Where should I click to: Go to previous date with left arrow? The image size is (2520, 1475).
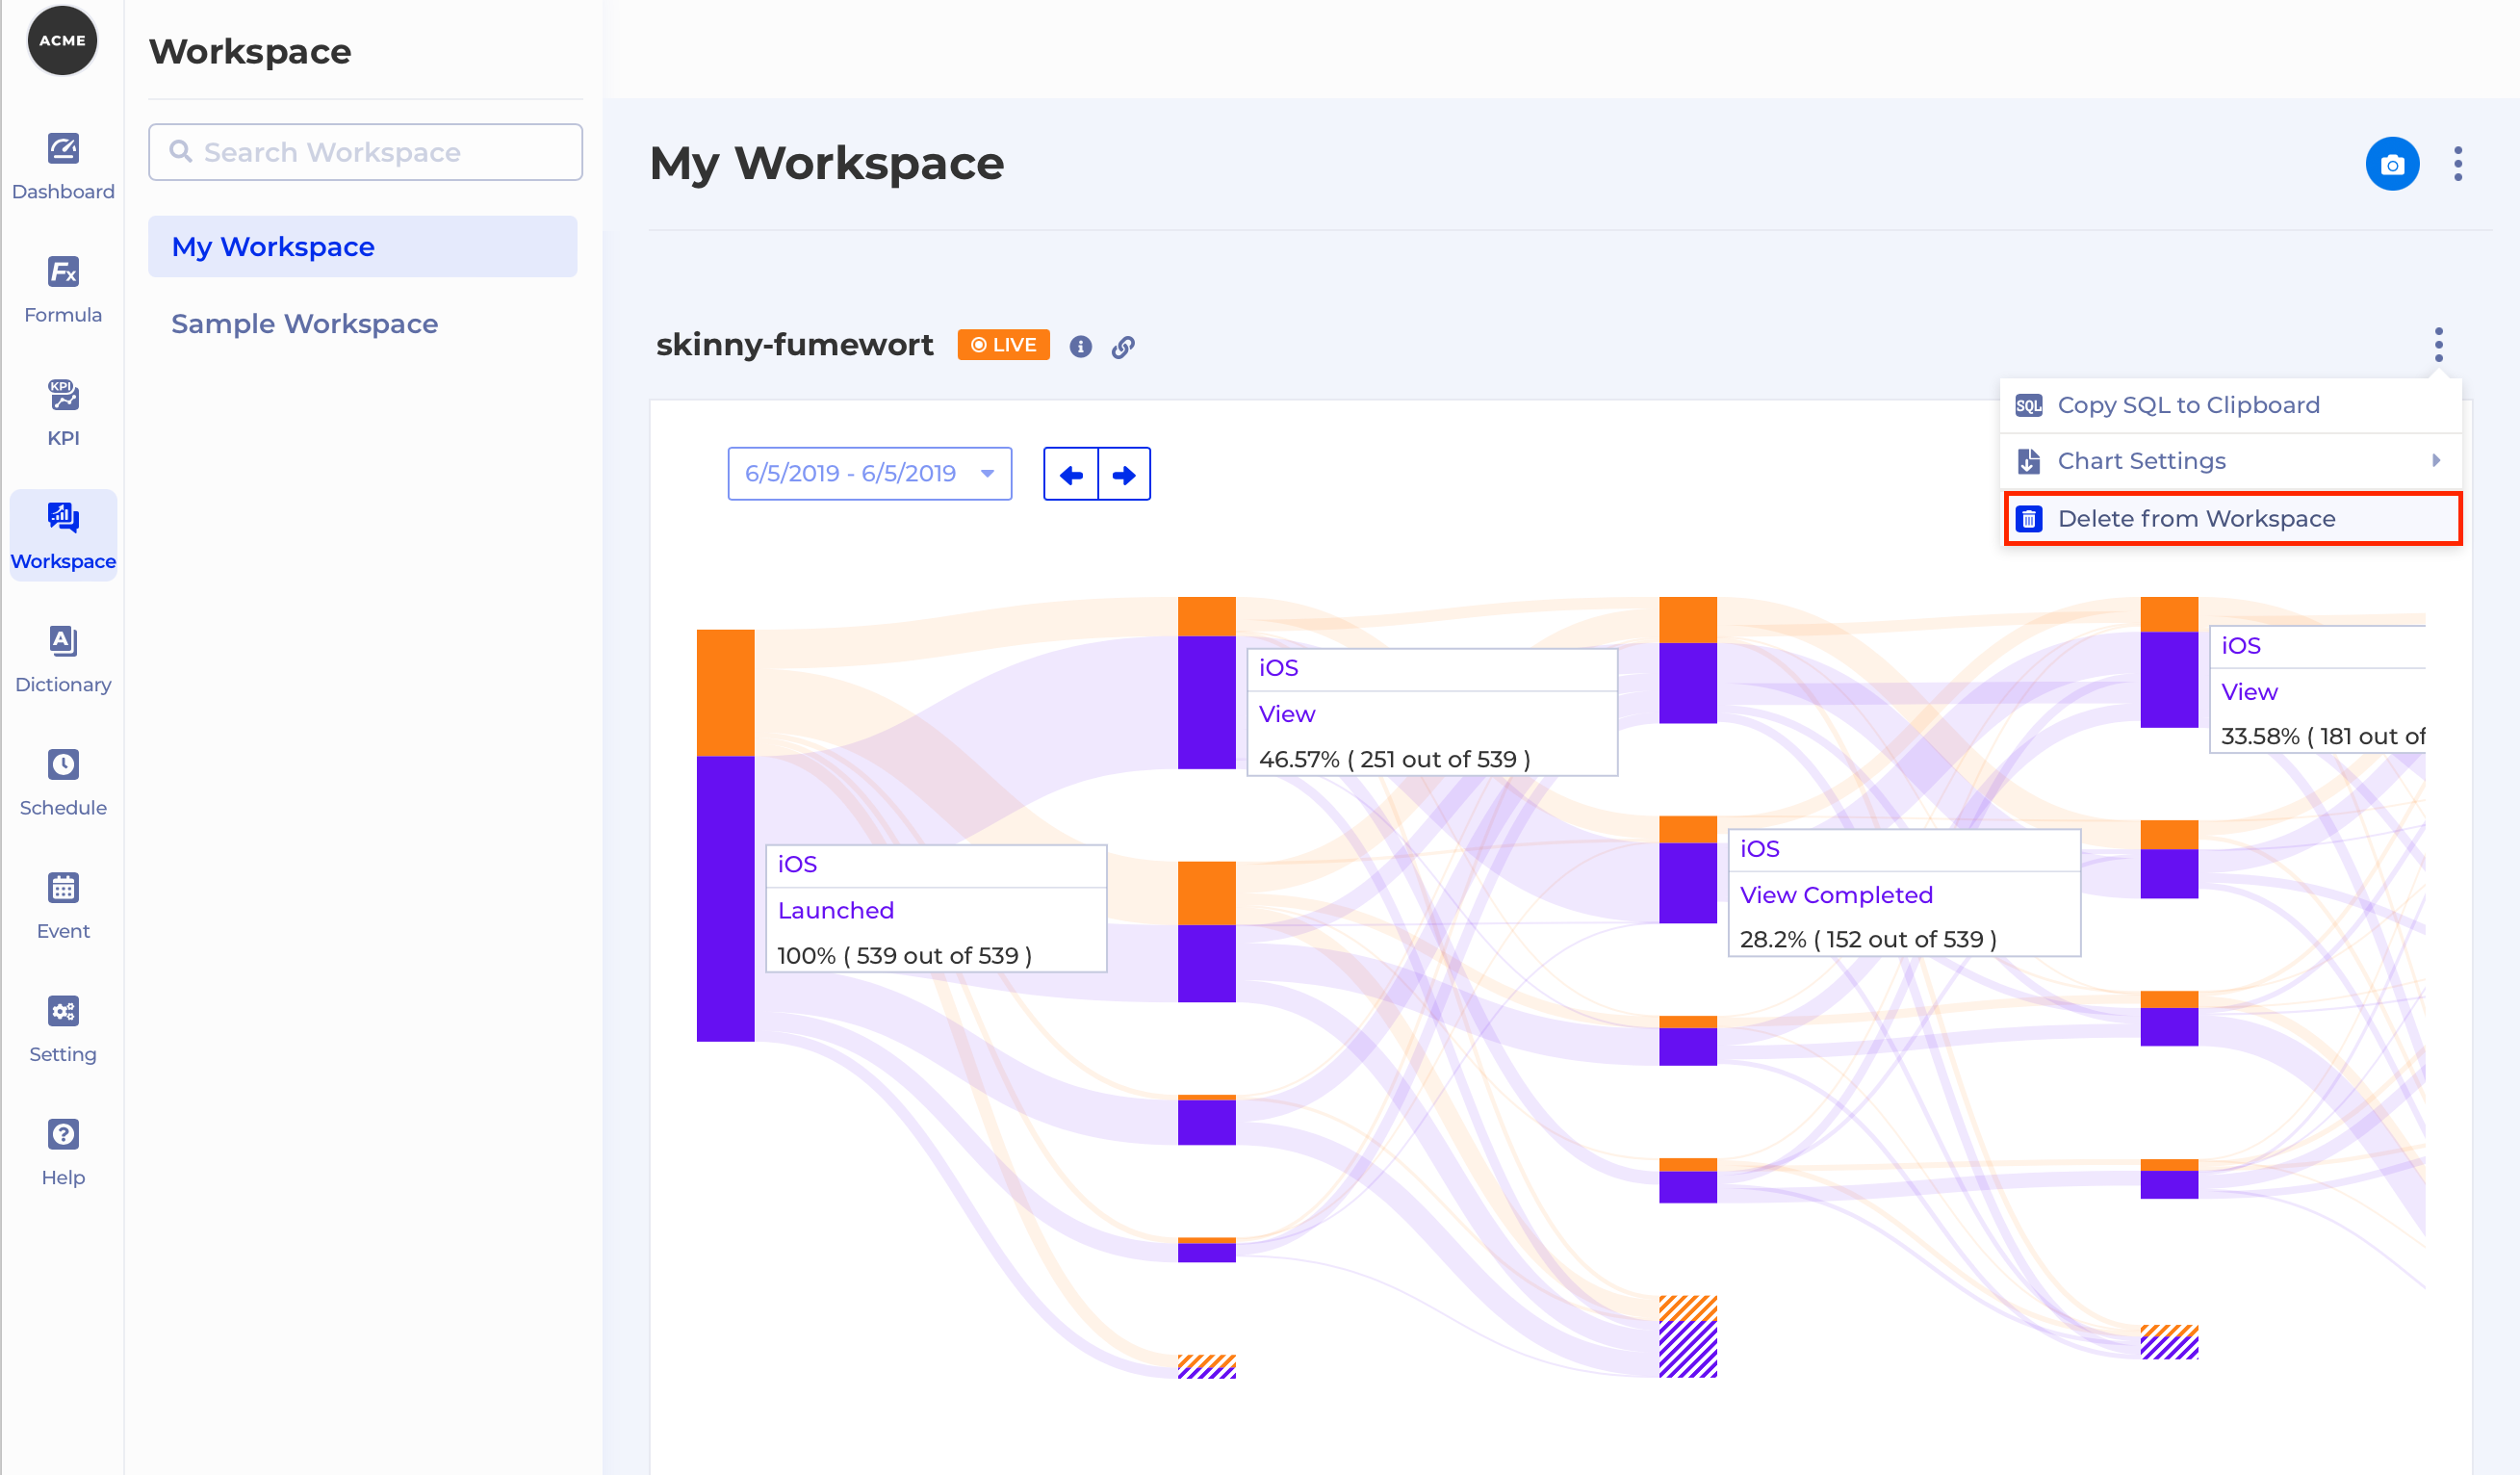[1071, 475]
